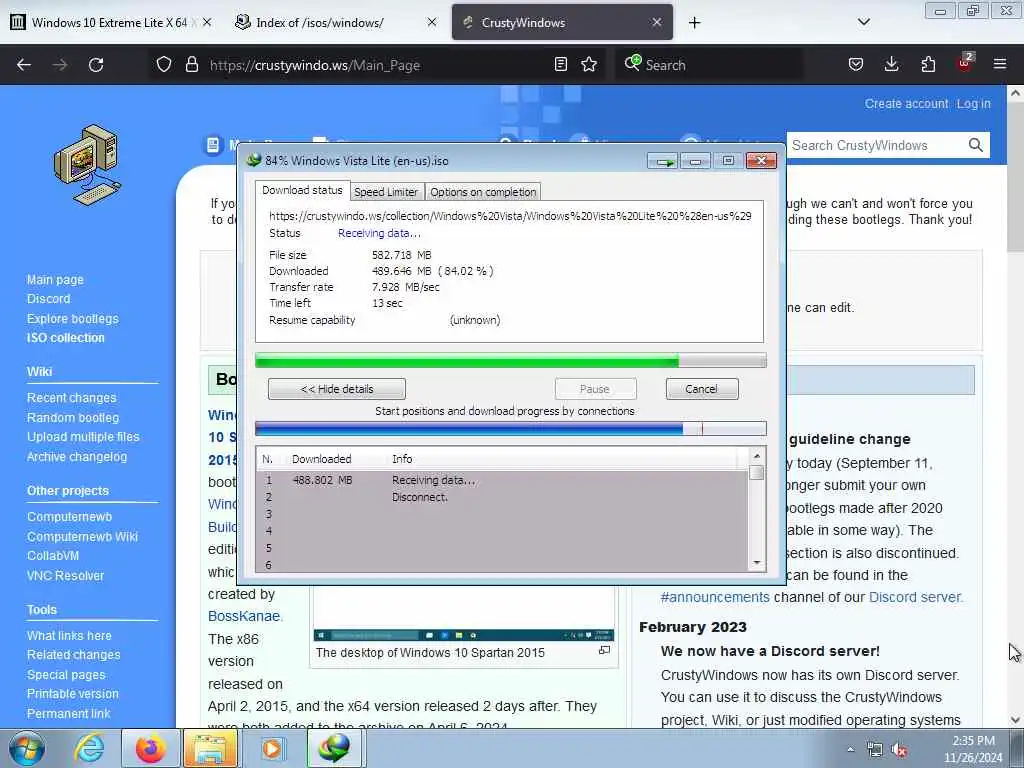Screen dimensions: 1024x768
Task: Launch Internet Explorer from taskbar
Action: 89,748
